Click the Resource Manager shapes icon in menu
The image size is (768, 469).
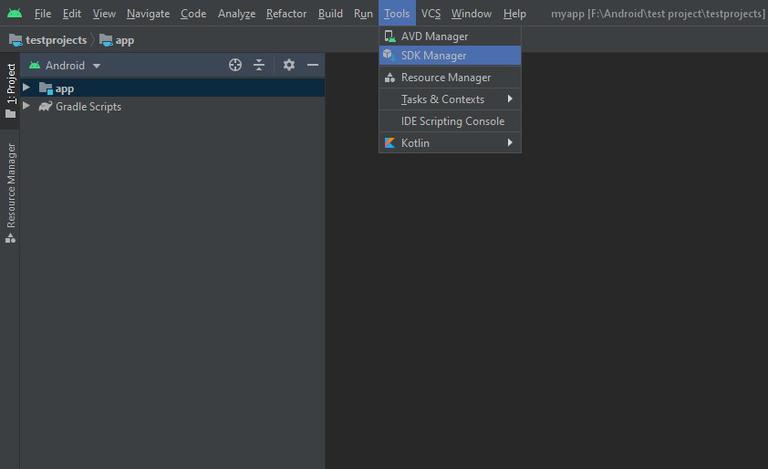390,77
